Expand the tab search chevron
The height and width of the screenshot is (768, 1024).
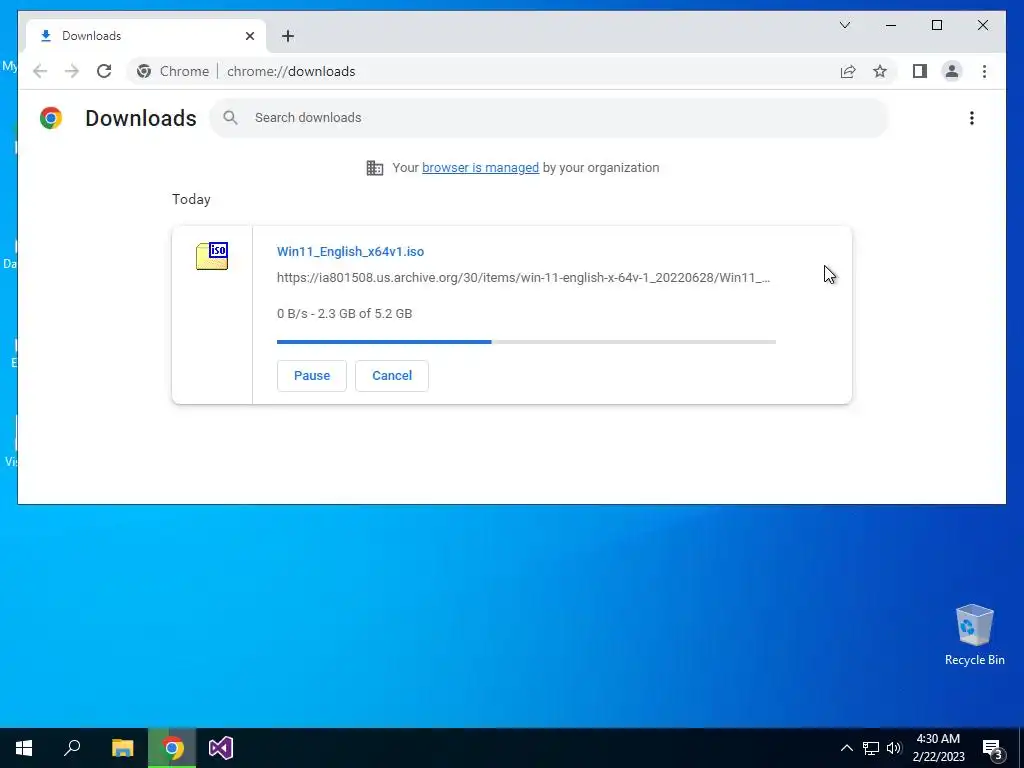pyautogui.click(x=844, y=25)
